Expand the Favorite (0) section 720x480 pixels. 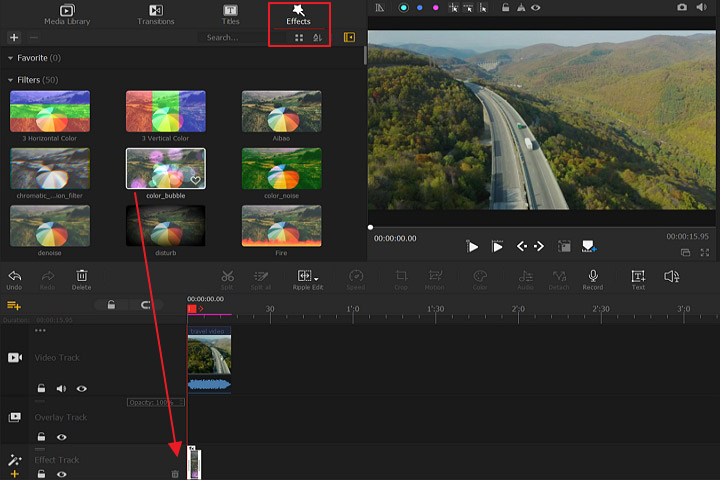10,59
